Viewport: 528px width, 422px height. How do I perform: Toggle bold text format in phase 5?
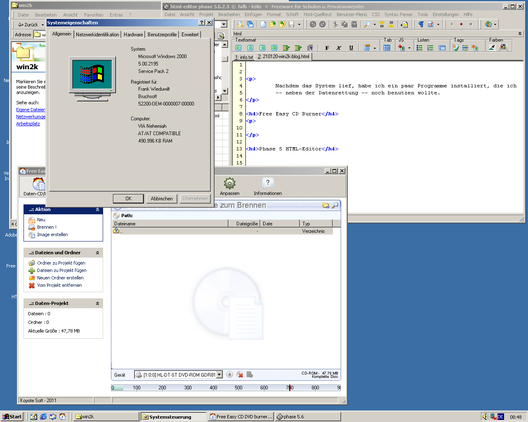(x=327, y=48)
